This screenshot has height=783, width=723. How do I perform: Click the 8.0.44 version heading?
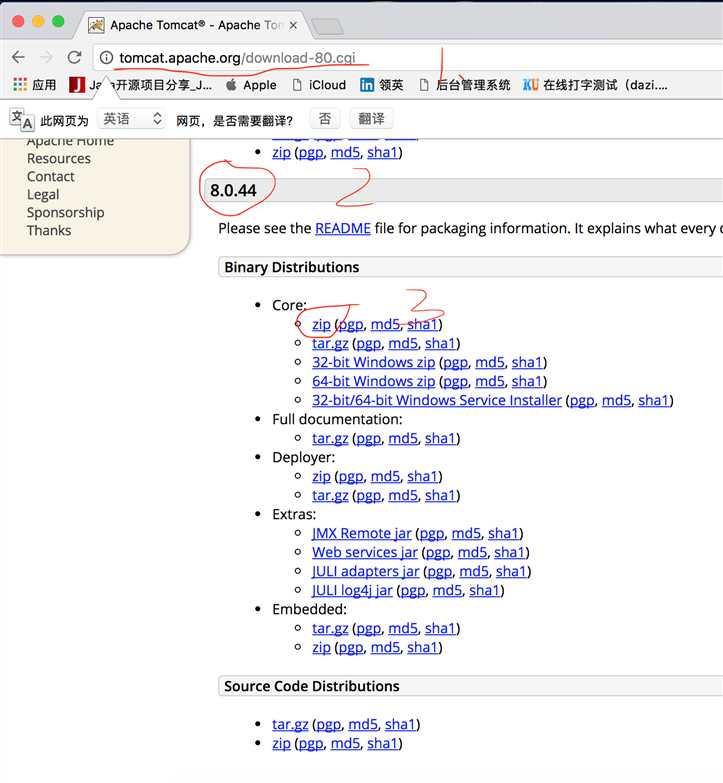click(233, 190)
